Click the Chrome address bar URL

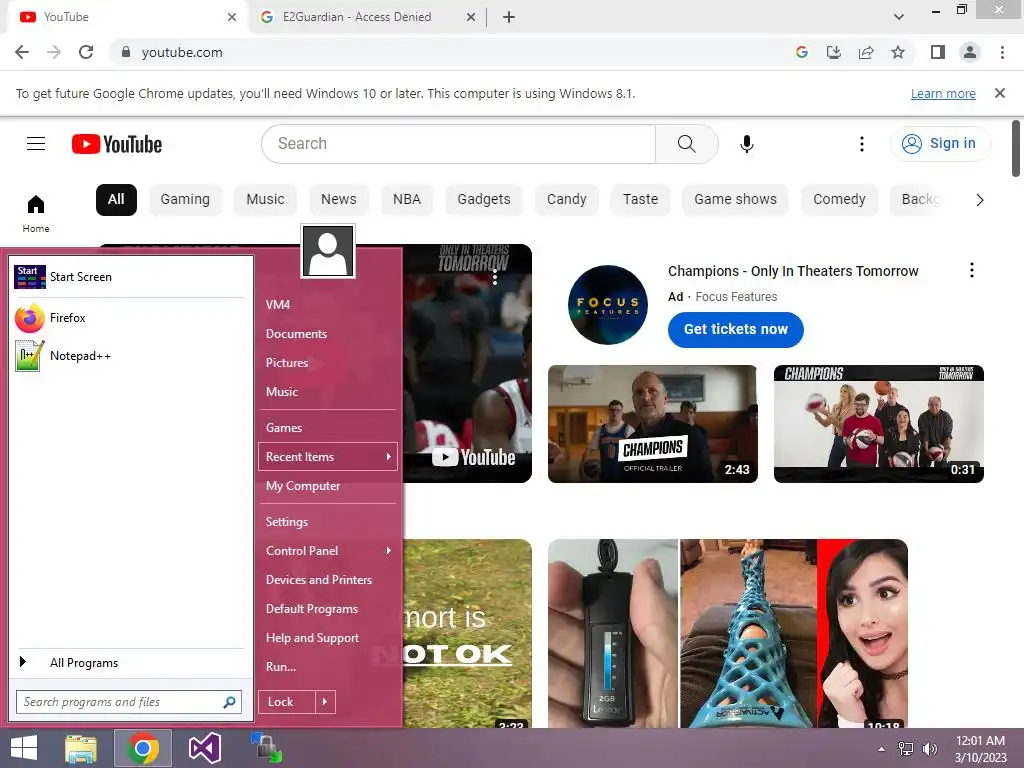(182, 52)
